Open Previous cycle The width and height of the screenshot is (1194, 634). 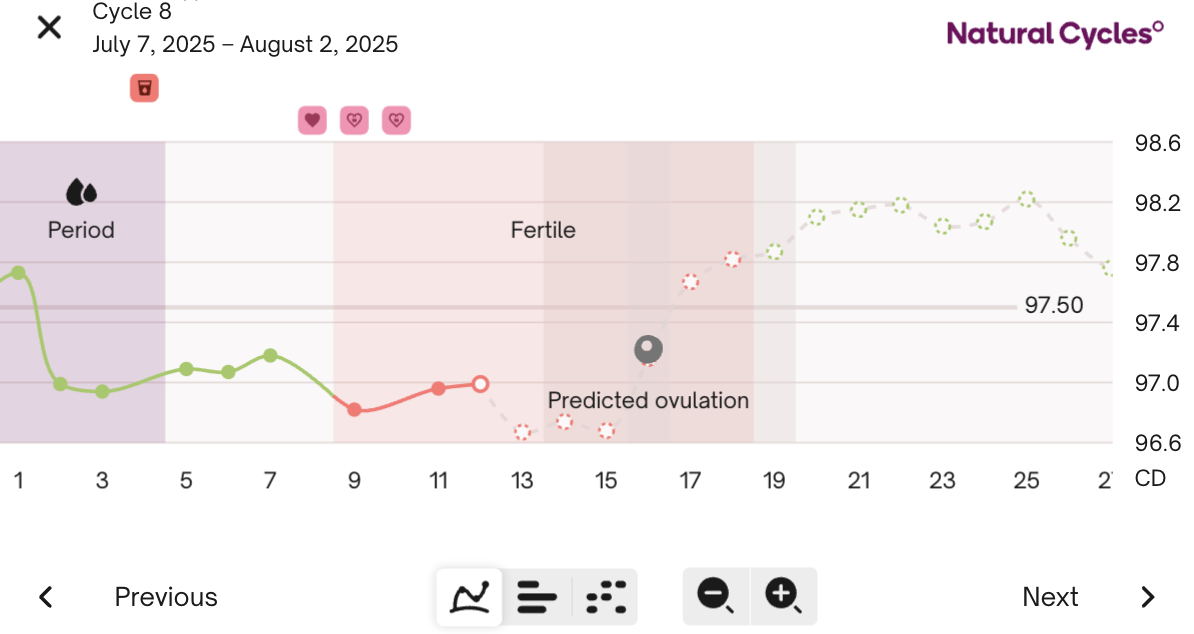166,596
